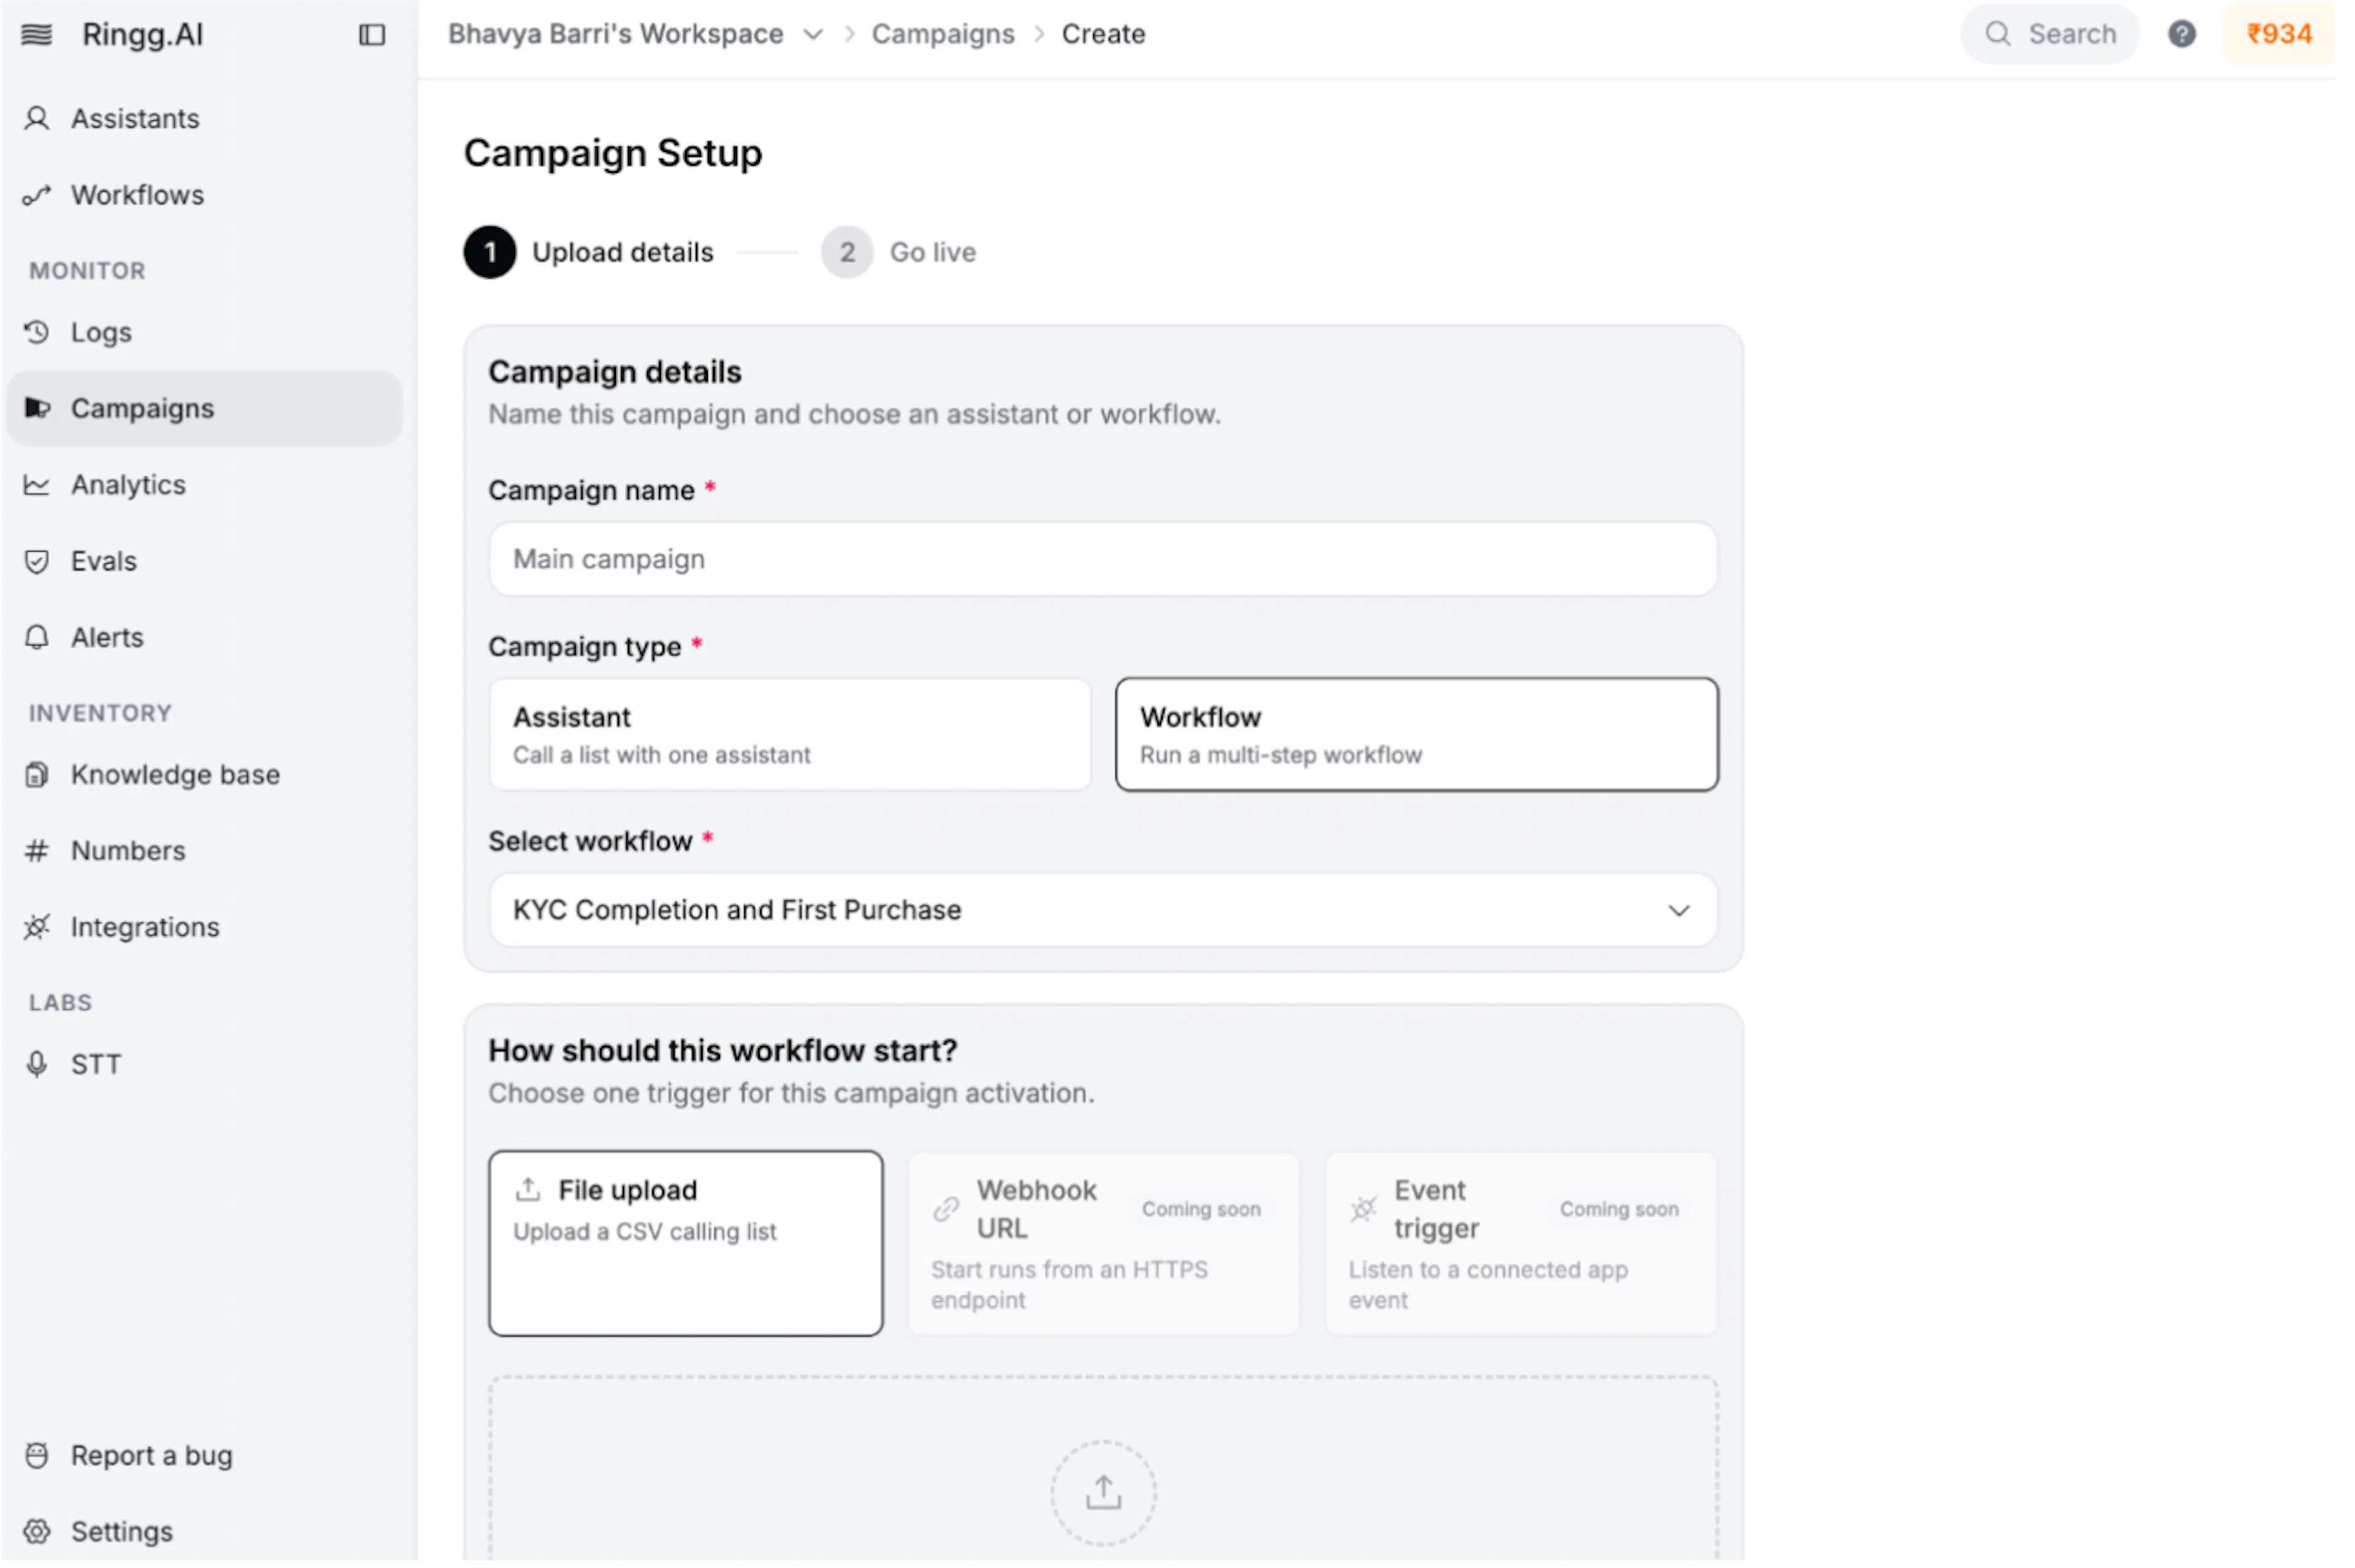The width and height of the screenshot is (2355, 1568).
Task: Click the Search box field
Action: (x=2050, y=34)
